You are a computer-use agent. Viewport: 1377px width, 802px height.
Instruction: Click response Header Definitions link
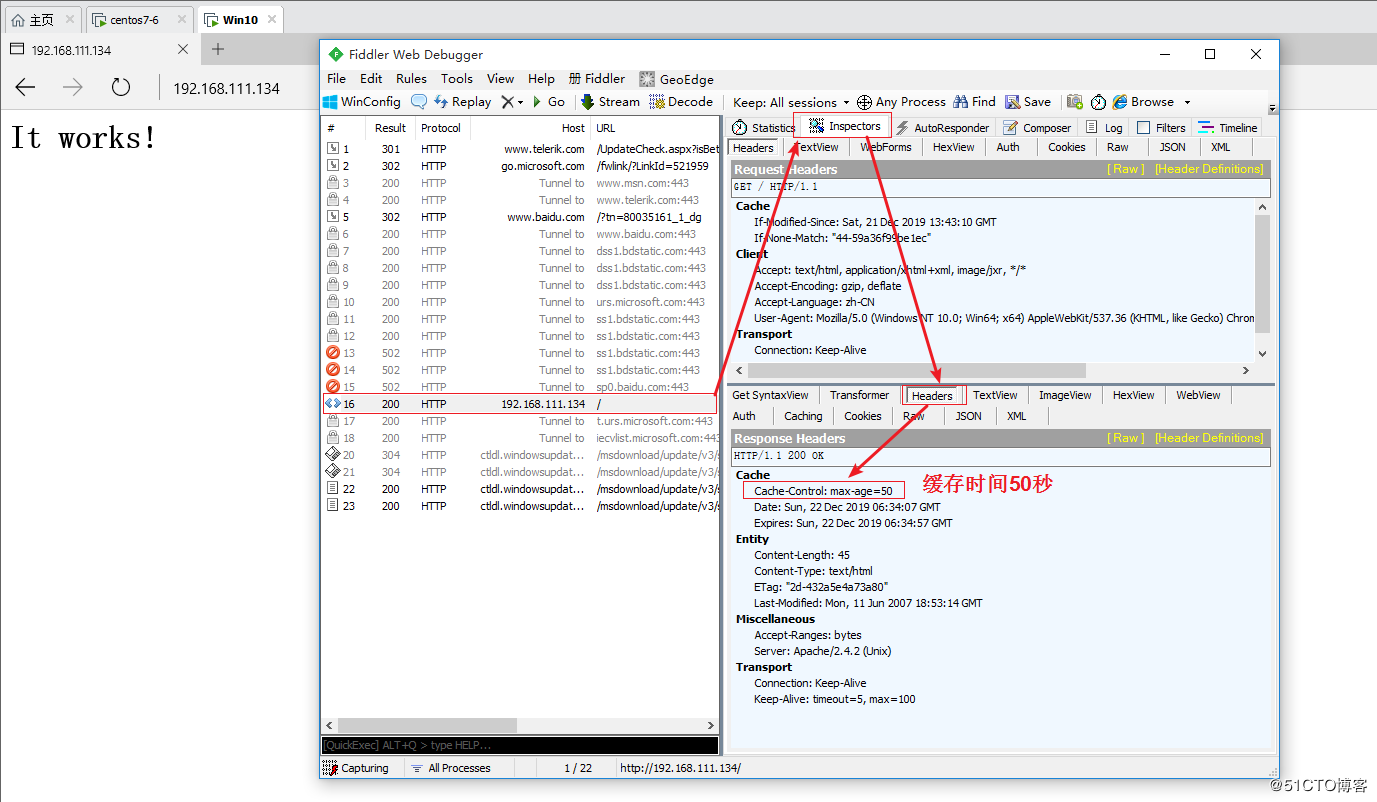click(x=1209, y=438)
